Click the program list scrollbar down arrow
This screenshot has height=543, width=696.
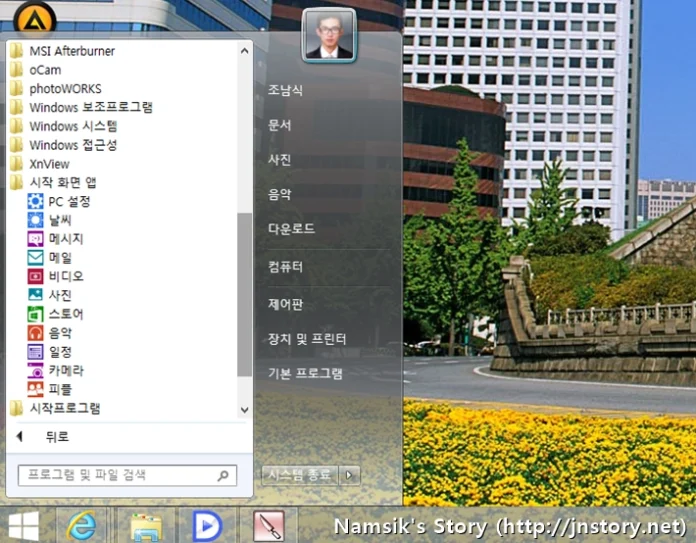(x=245, y=410)
